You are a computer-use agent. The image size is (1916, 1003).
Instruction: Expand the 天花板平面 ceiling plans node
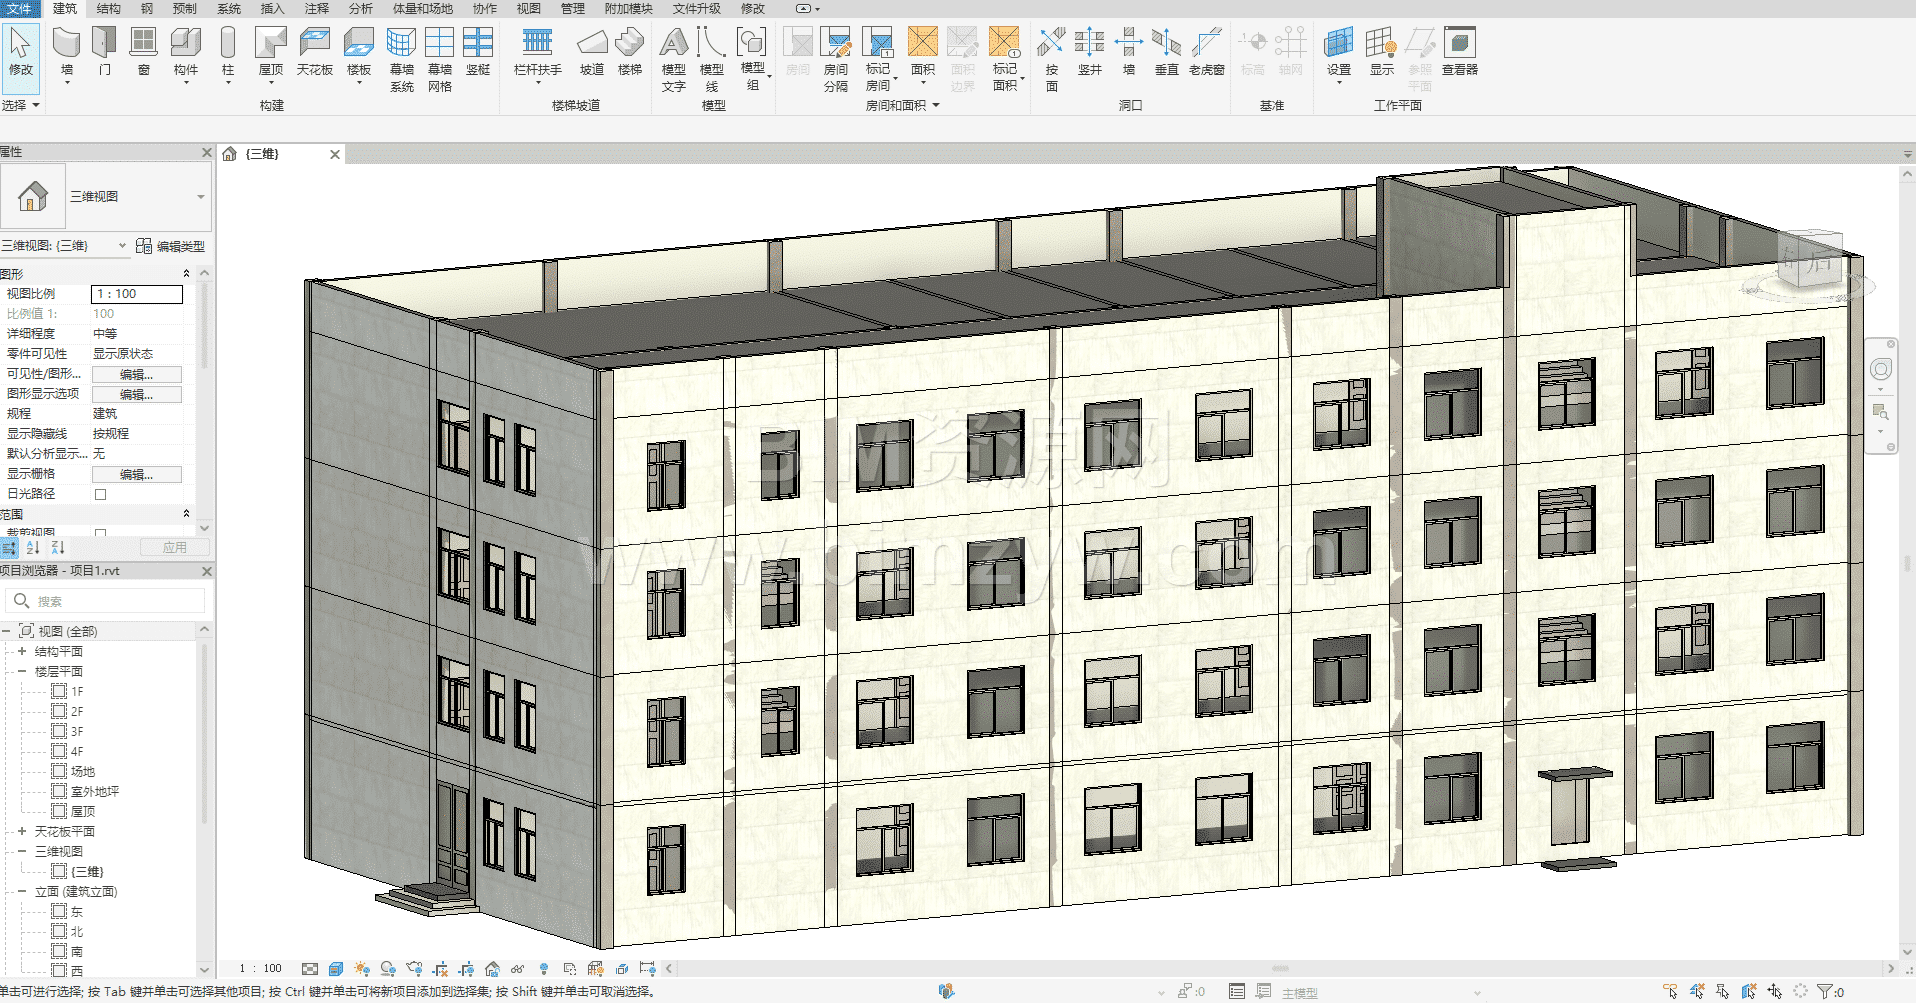point(22,831)
